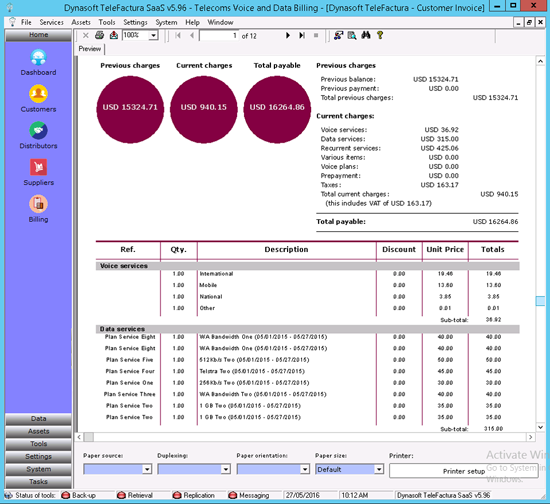Select the Preview tab
The width and height of the screenshot is (550, 504).
pyautogui.click(x=90, y=49)
